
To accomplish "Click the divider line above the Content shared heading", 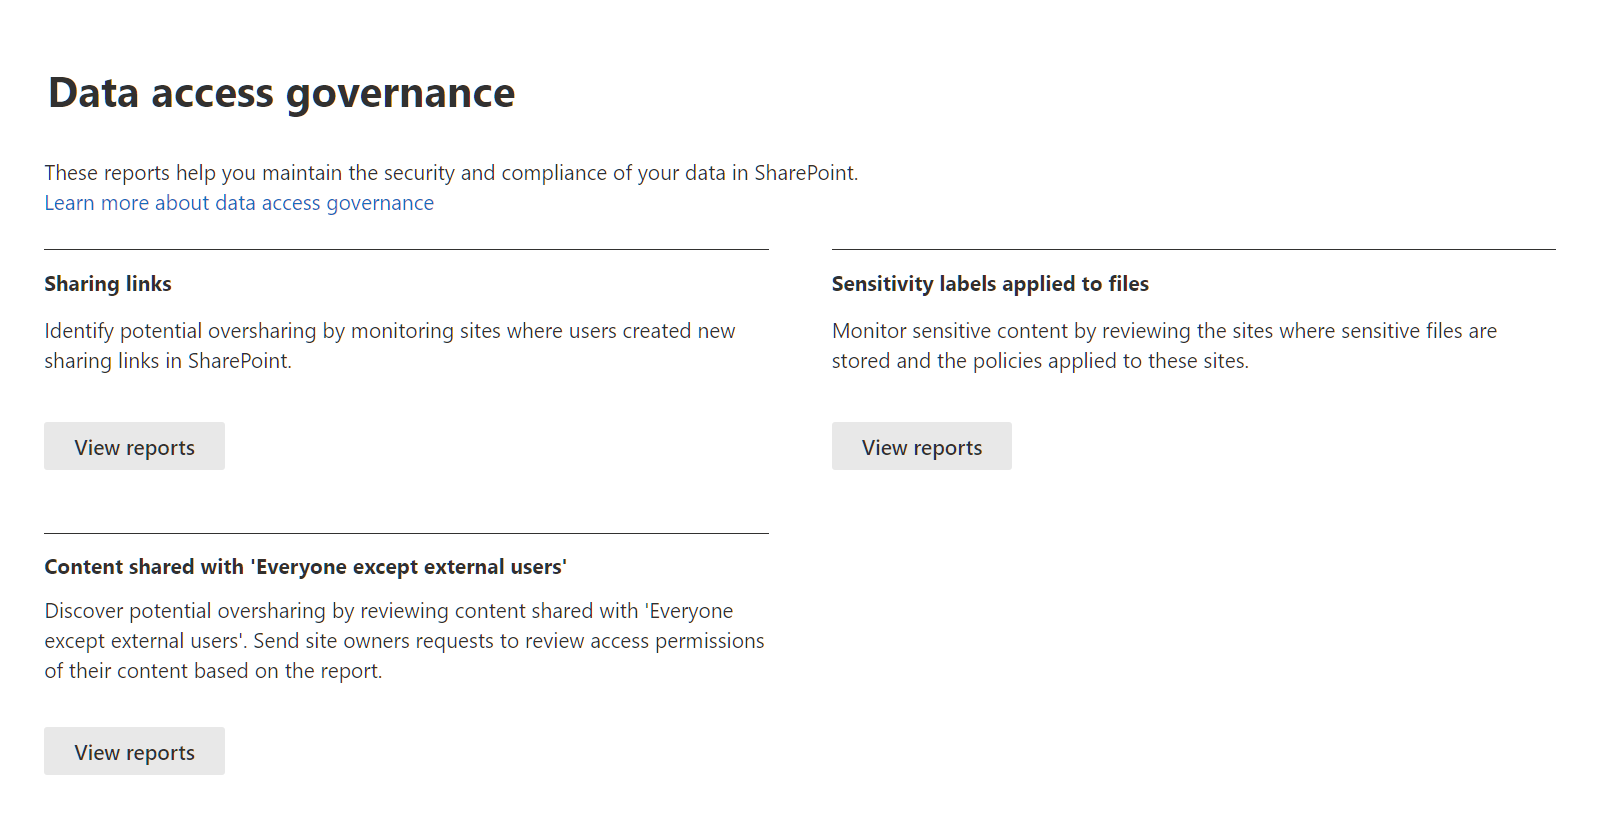I will click(x=406, y=533).
